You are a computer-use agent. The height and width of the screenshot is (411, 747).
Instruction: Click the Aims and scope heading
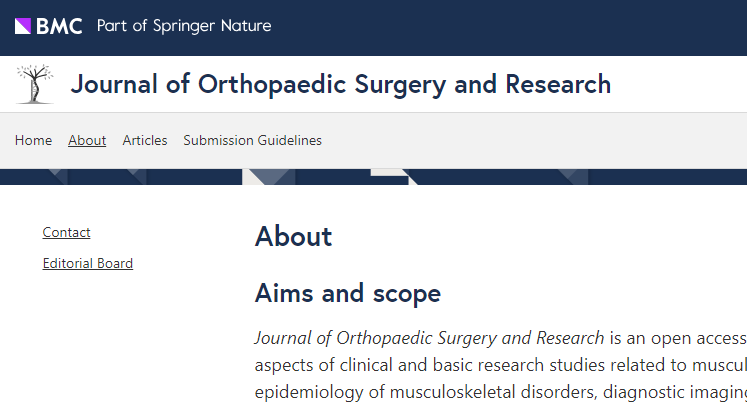coord(347,294)
